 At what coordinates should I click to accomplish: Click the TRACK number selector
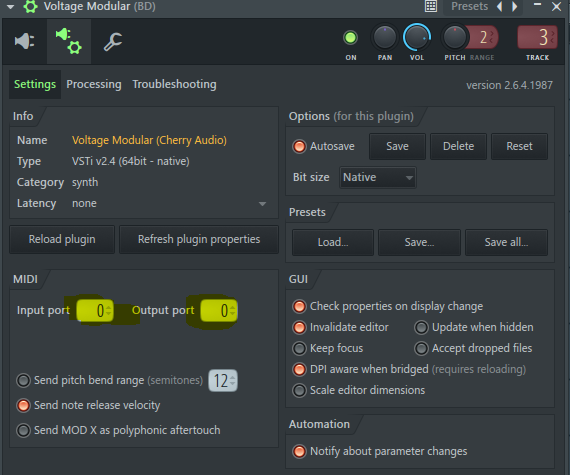pos(537,37)
